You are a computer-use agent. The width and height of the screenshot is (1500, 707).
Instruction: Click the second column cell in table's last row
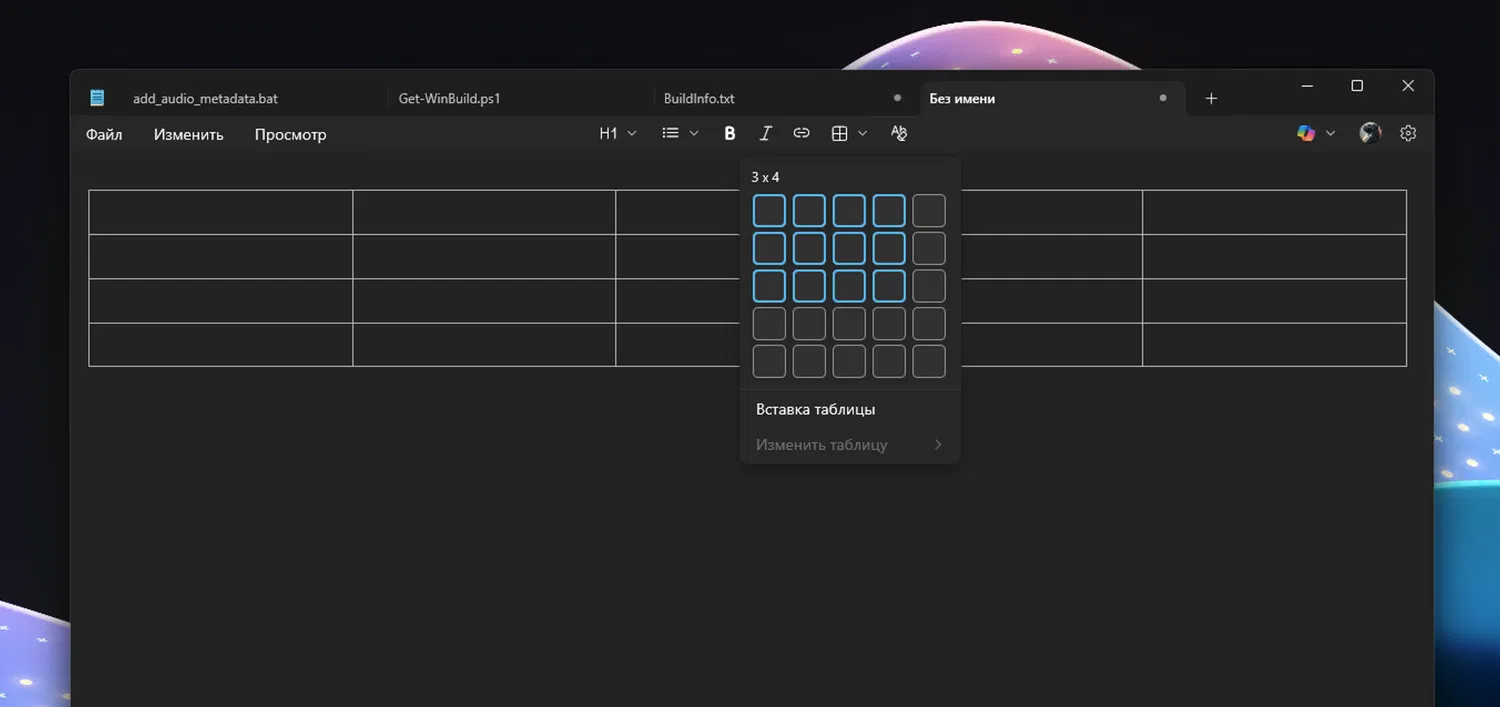pyautogui.click(x=484, y=344)
